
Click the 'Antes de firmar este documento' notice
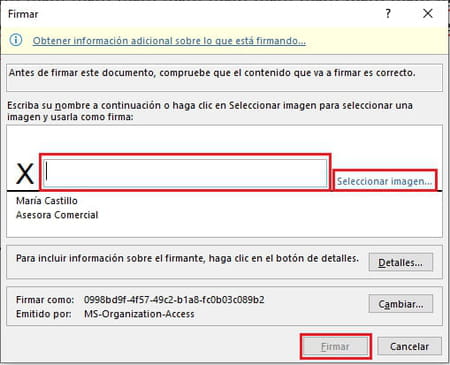click(212, 73)
